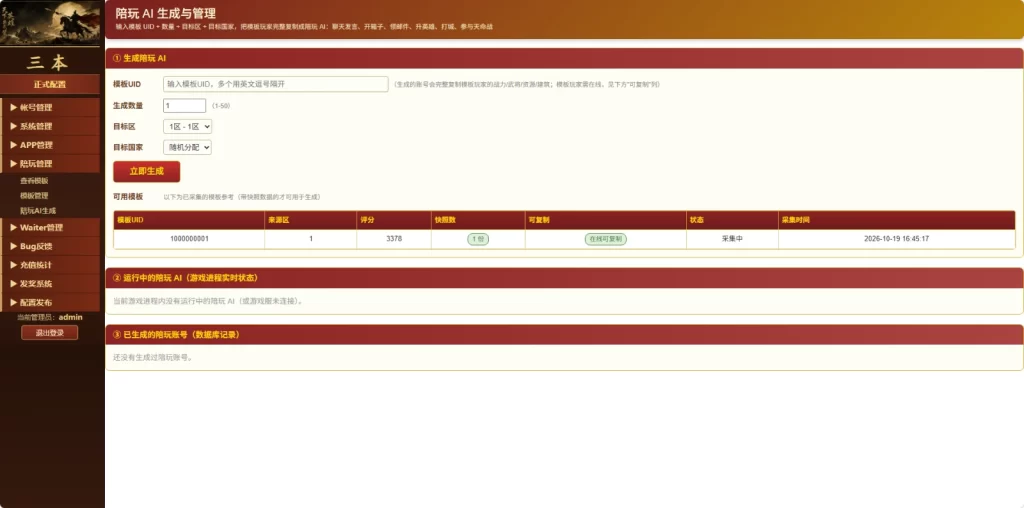Click the 采集时间 column header
The width and height of the screenshot is (1024, 508).
(x=897, y=220)
